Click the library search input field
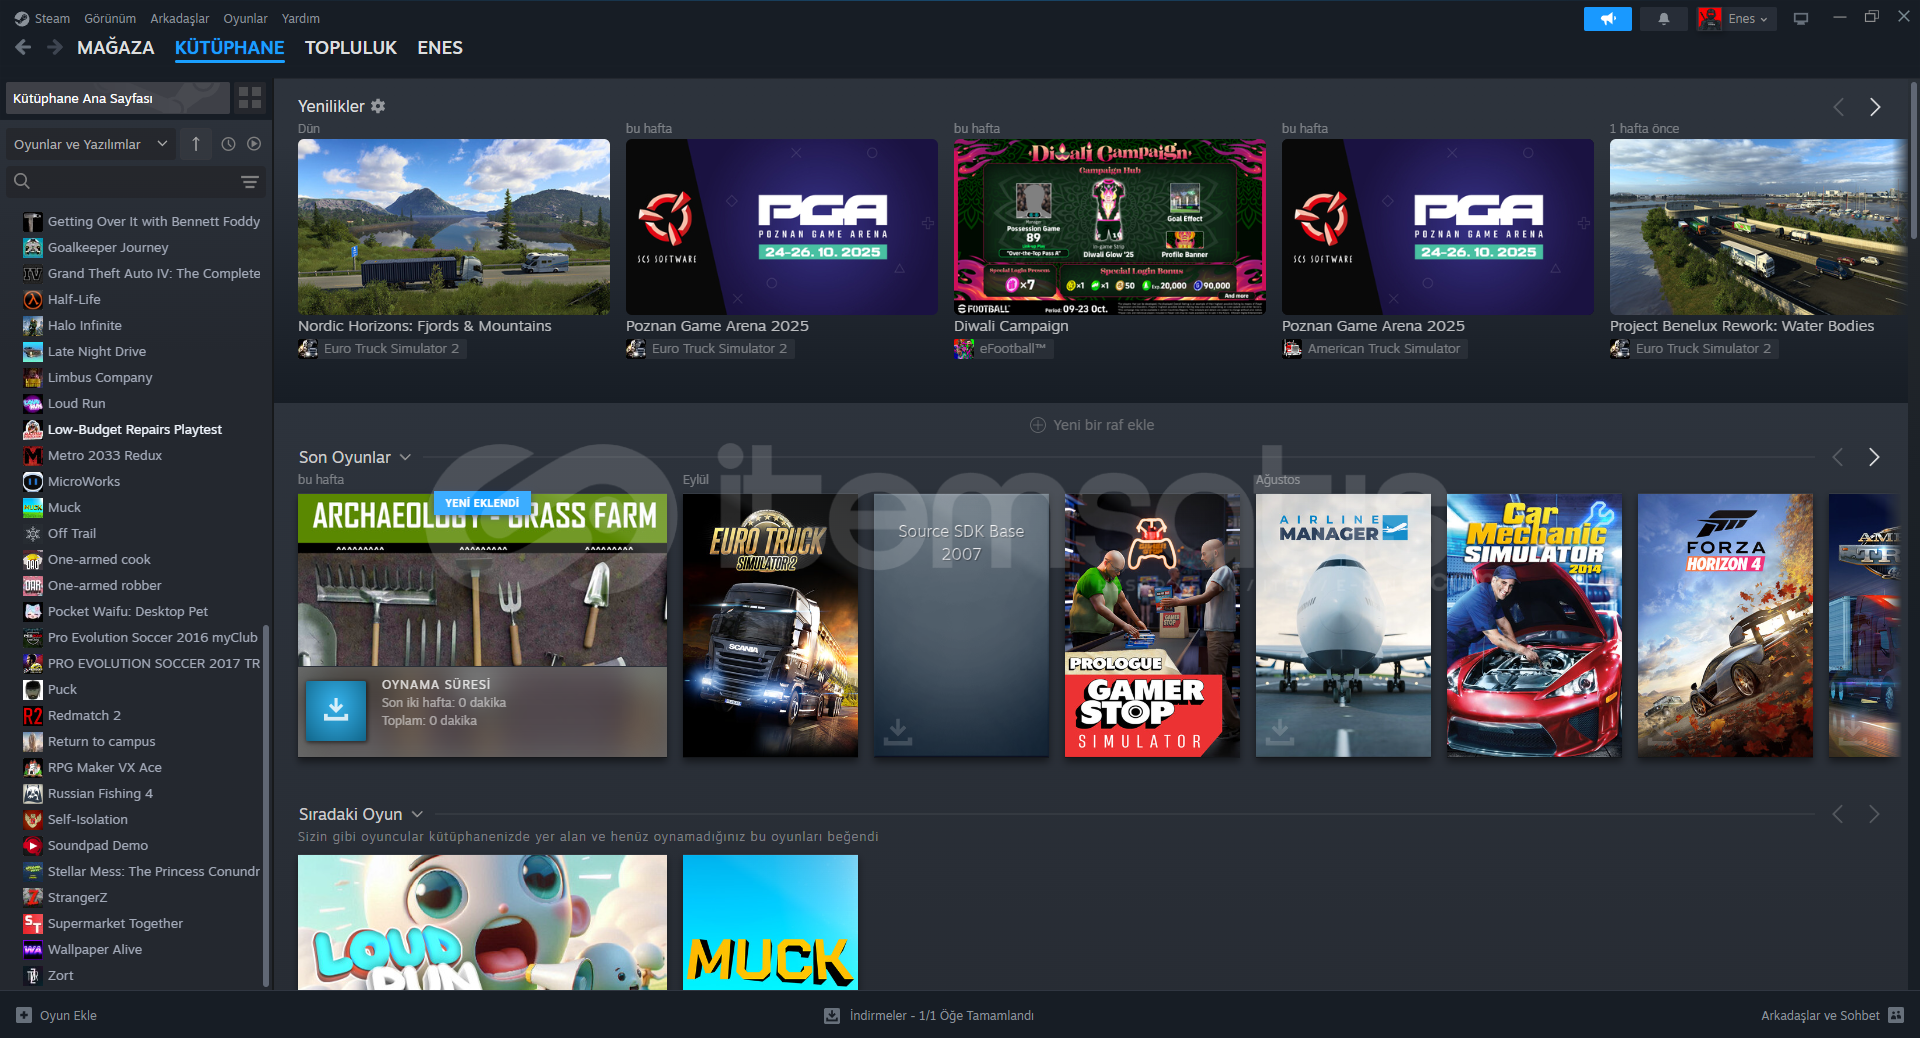 135,181
